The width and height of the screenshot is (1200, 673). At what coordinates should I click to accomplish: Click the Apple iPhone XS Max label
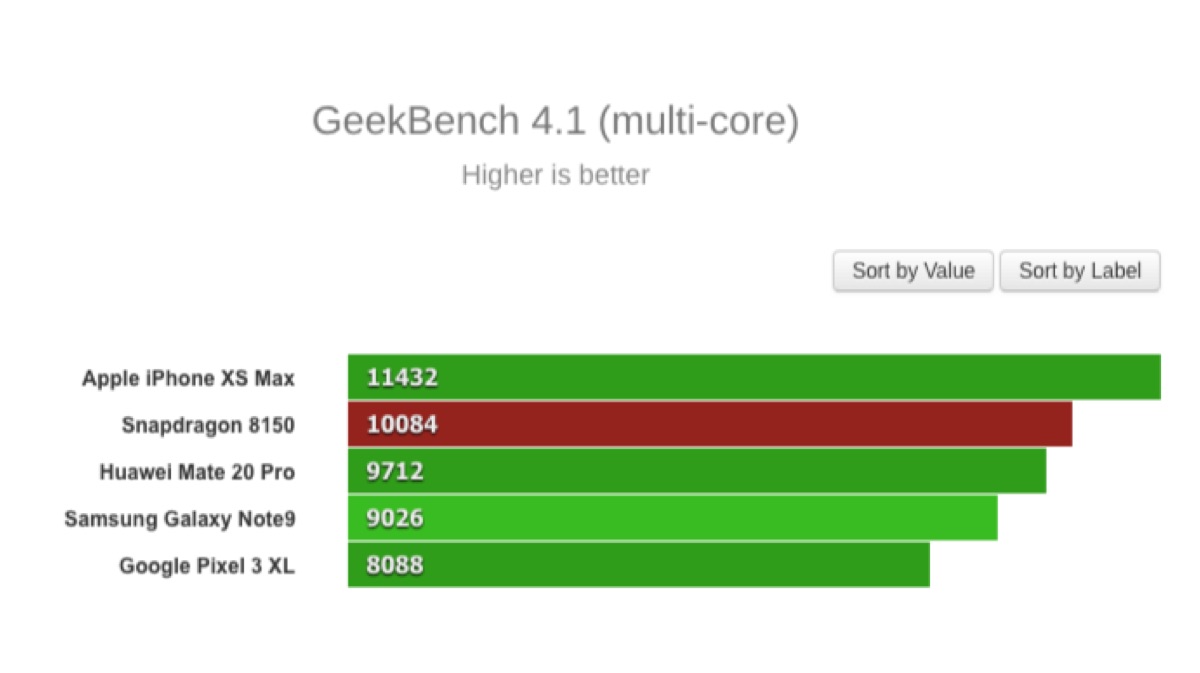click(189, 378)
